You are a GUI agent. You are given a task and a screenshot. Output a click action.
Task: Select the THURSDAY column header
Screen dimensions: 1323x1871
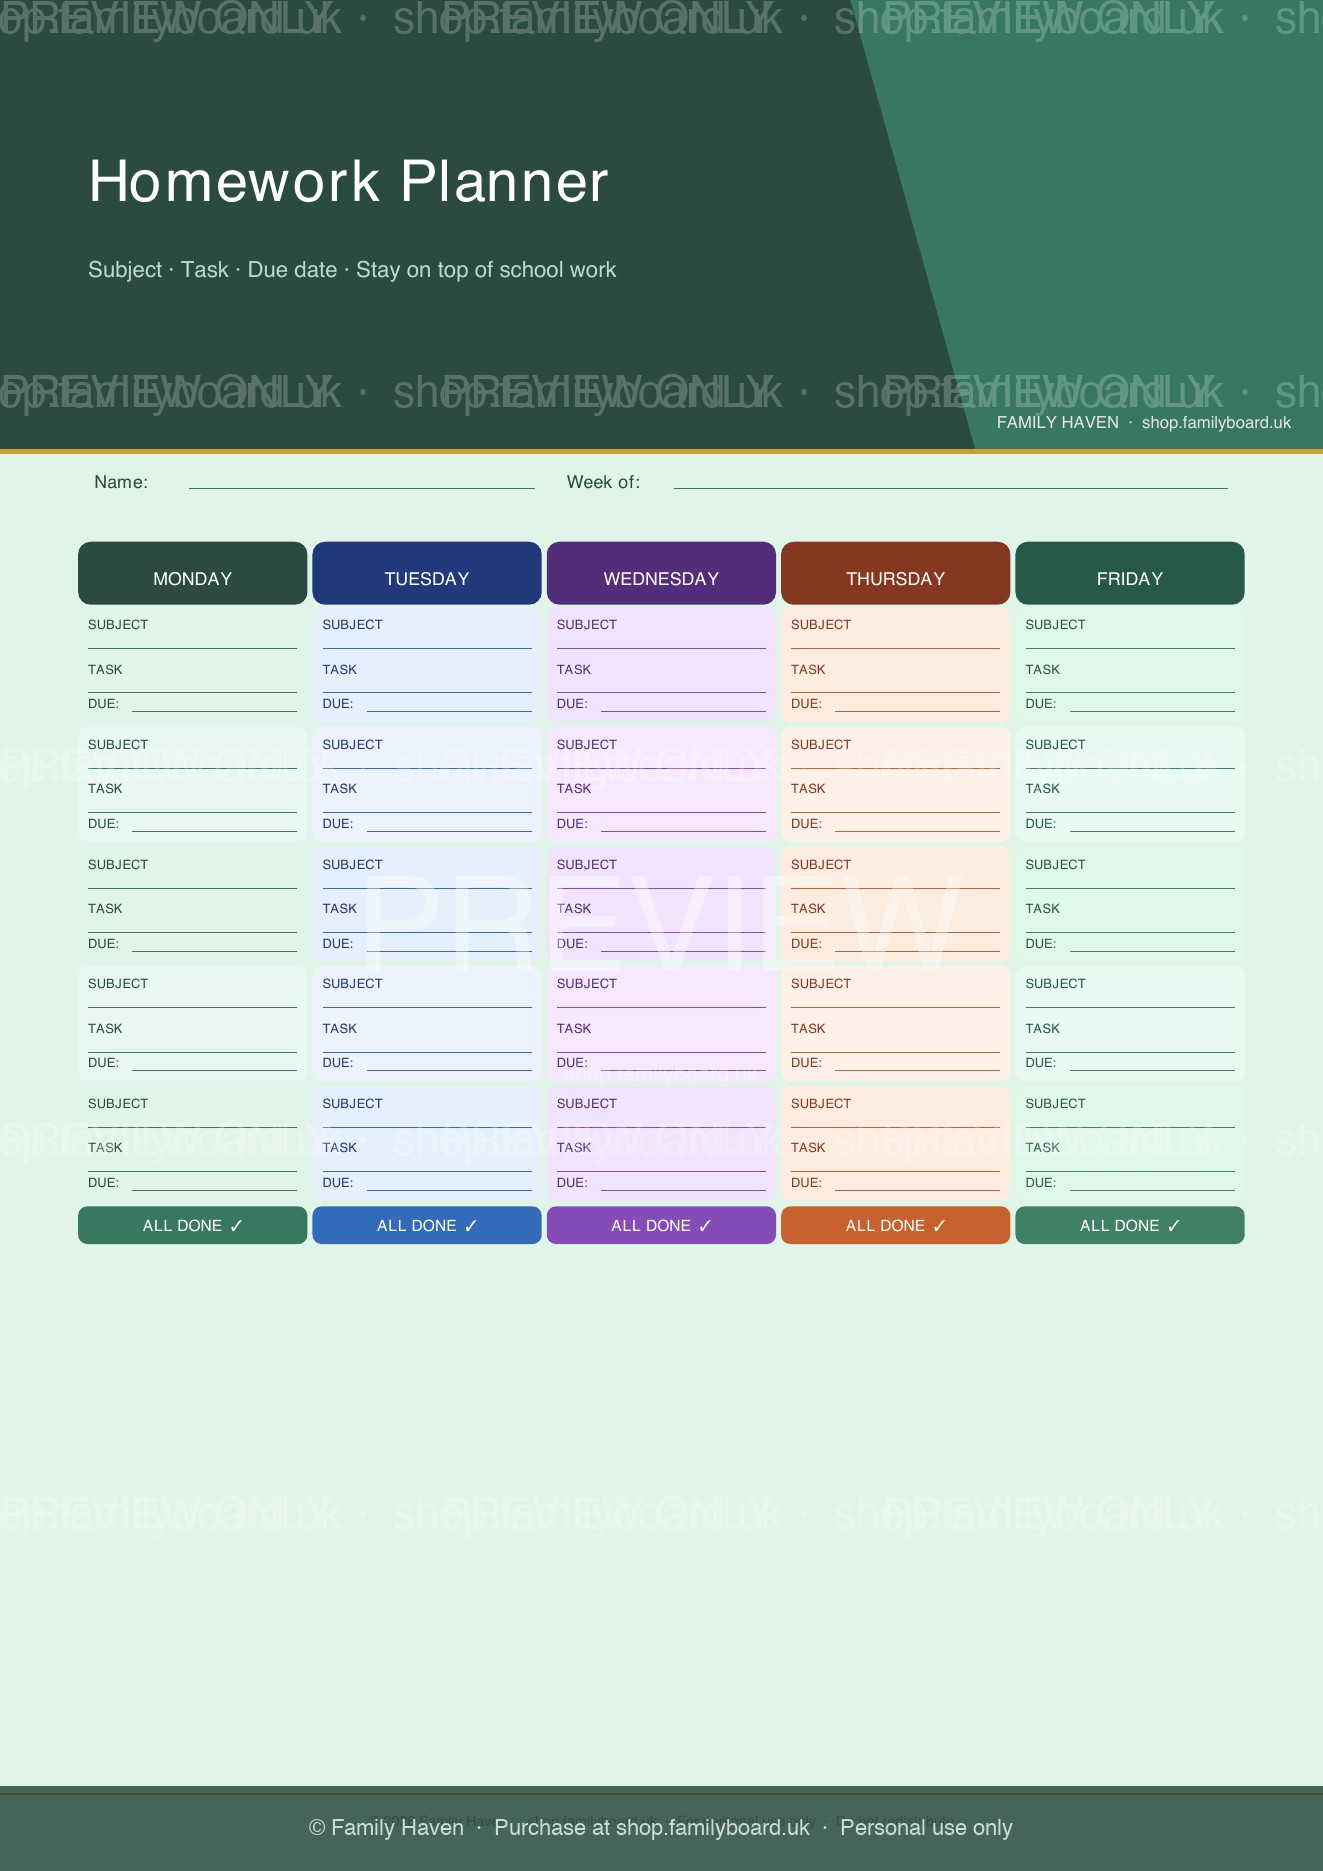[895, 573]
